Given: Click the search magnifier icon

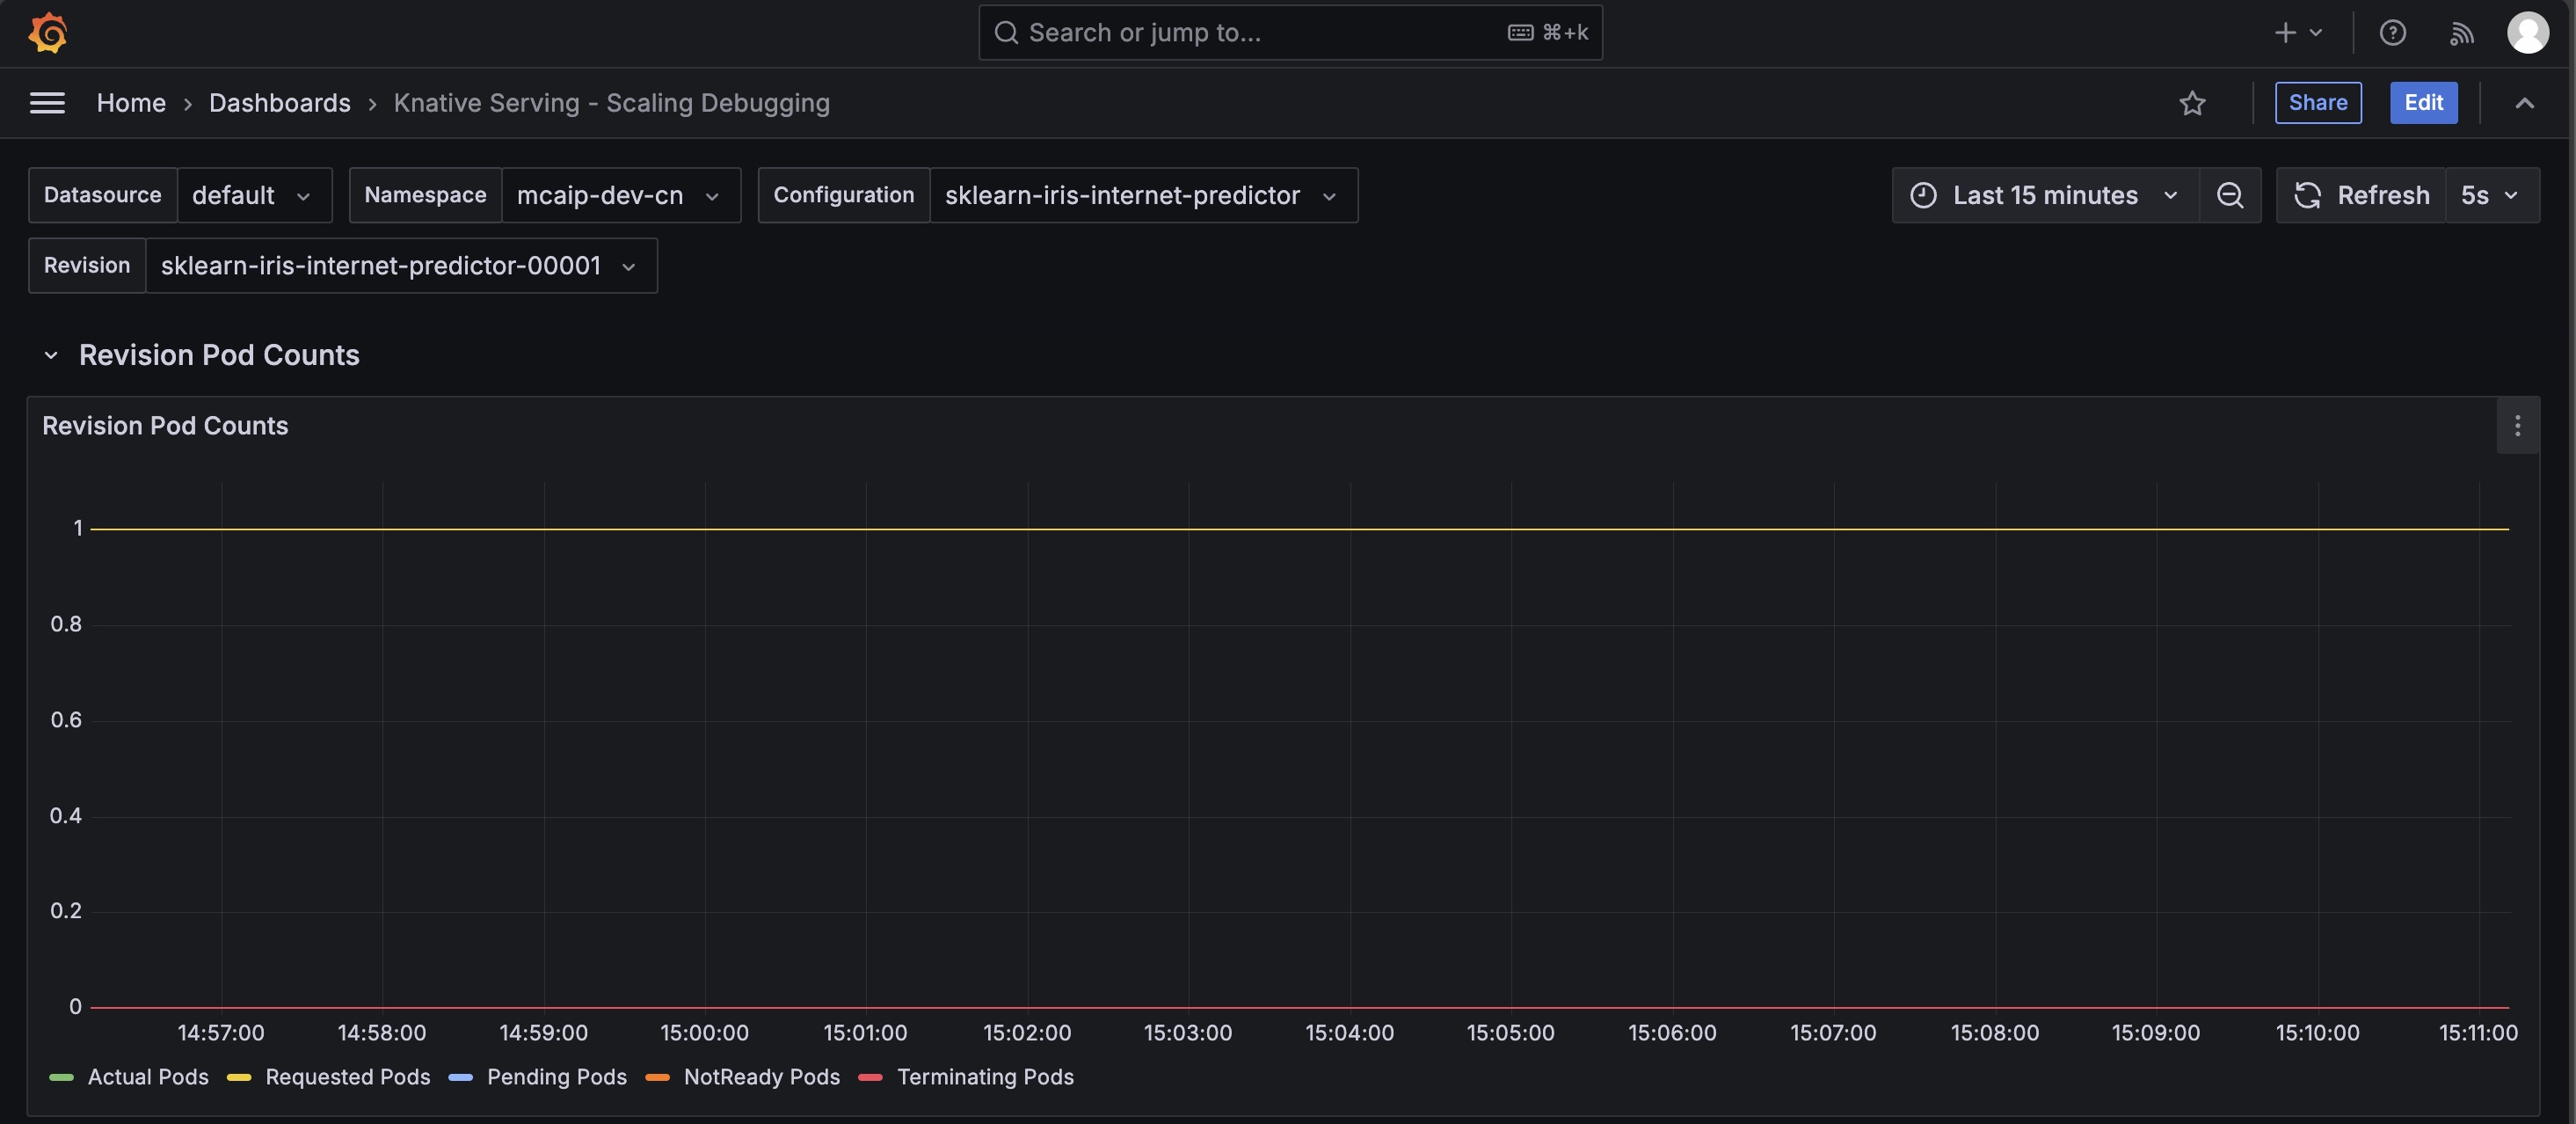Looking at the screenshot, I should point(1005,33).
